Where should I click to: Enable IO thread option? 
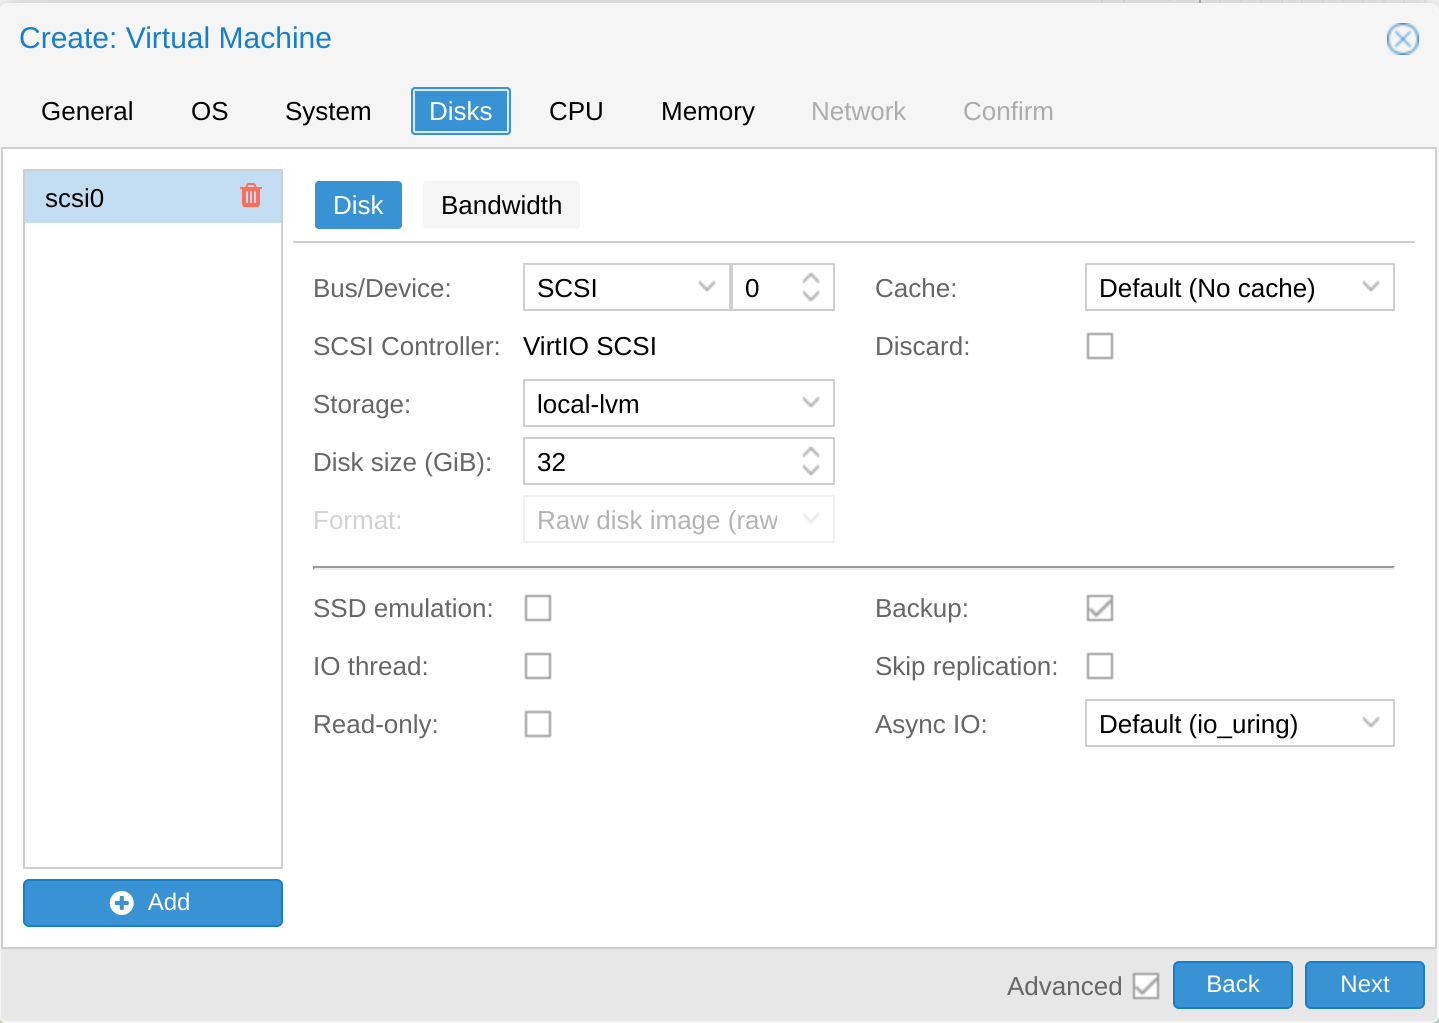[x=538, y=666]
